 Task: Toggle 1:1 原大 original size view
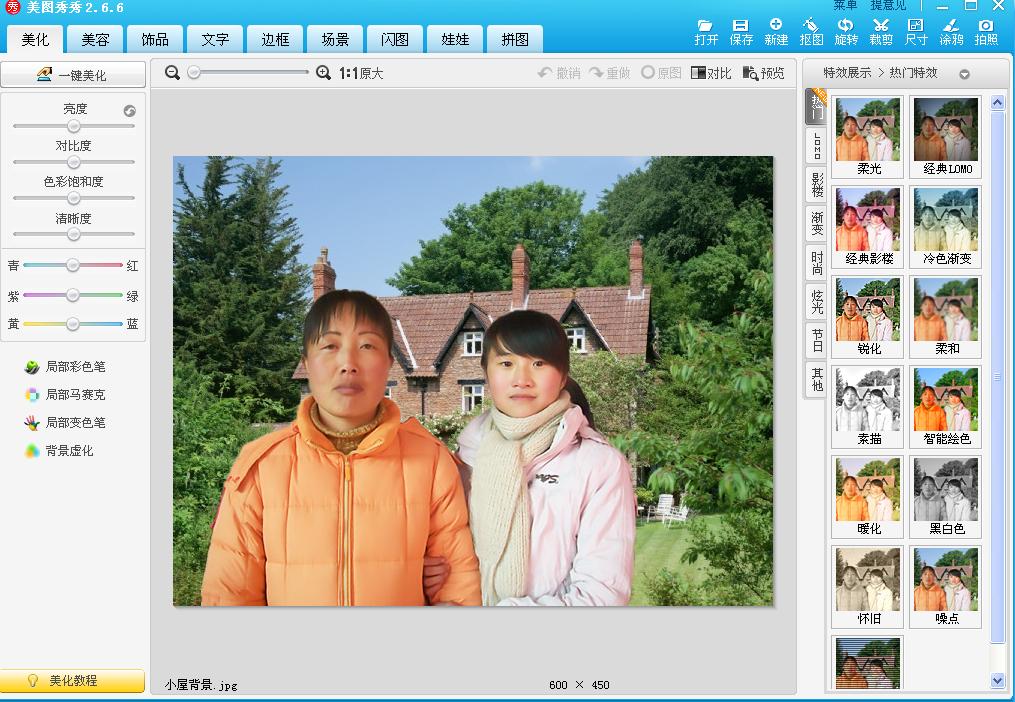coord(360,73)
